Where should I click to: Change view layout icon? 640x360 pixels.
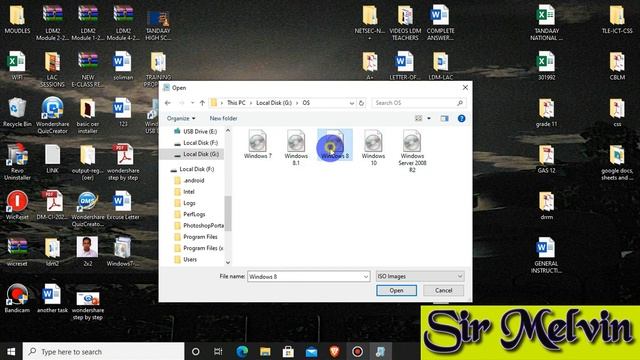pos(418,118)
